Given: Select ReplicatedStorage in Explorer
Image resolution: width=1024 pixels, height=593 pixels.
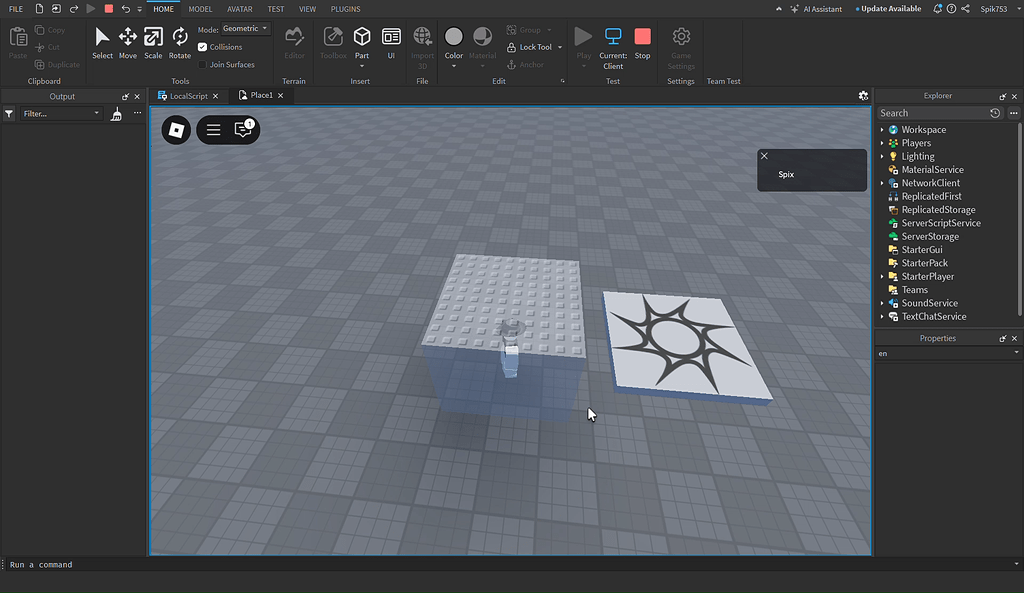Looking at the screenshot, I should 938,210.
